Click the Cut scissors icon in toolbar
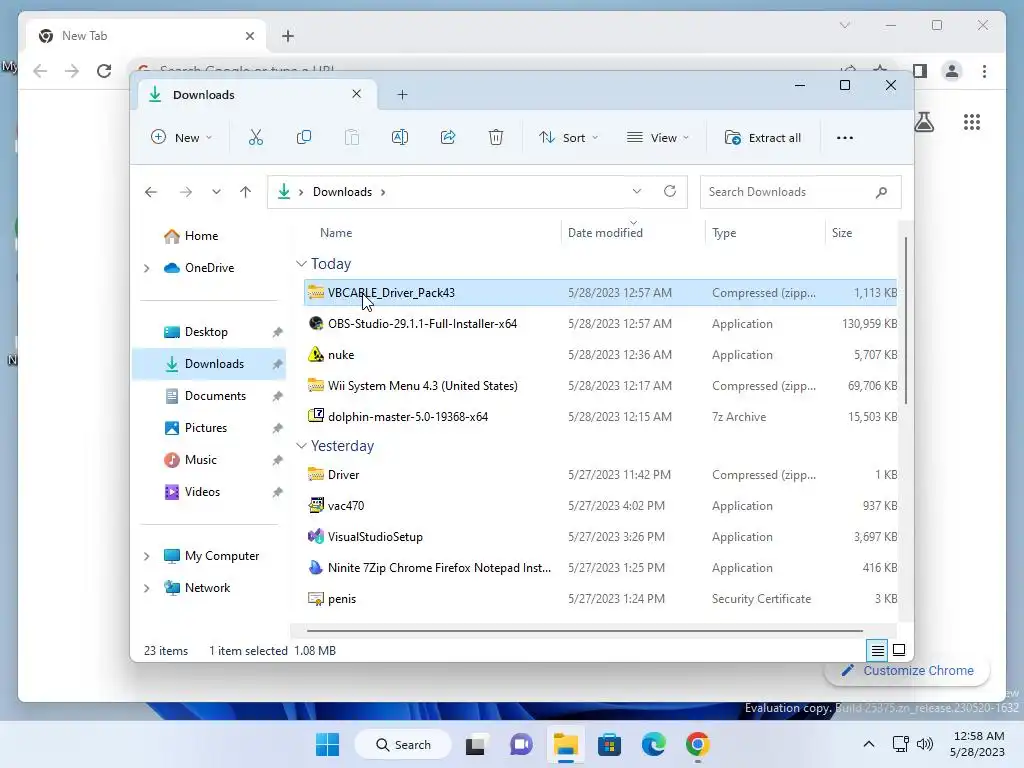Screen dimensions: 1024x768 tap(255, 138)
